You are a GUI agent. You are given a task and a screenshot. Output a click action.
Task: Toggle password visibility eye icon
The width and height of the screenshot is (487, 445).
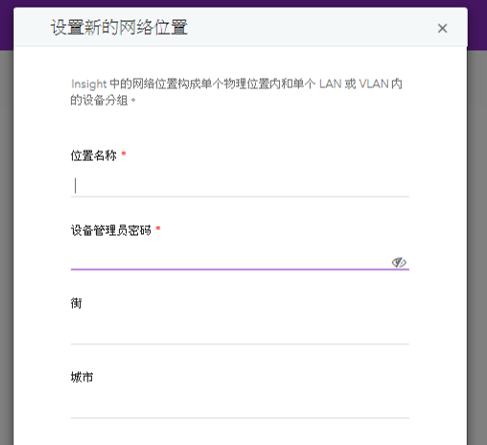(399, 262)
